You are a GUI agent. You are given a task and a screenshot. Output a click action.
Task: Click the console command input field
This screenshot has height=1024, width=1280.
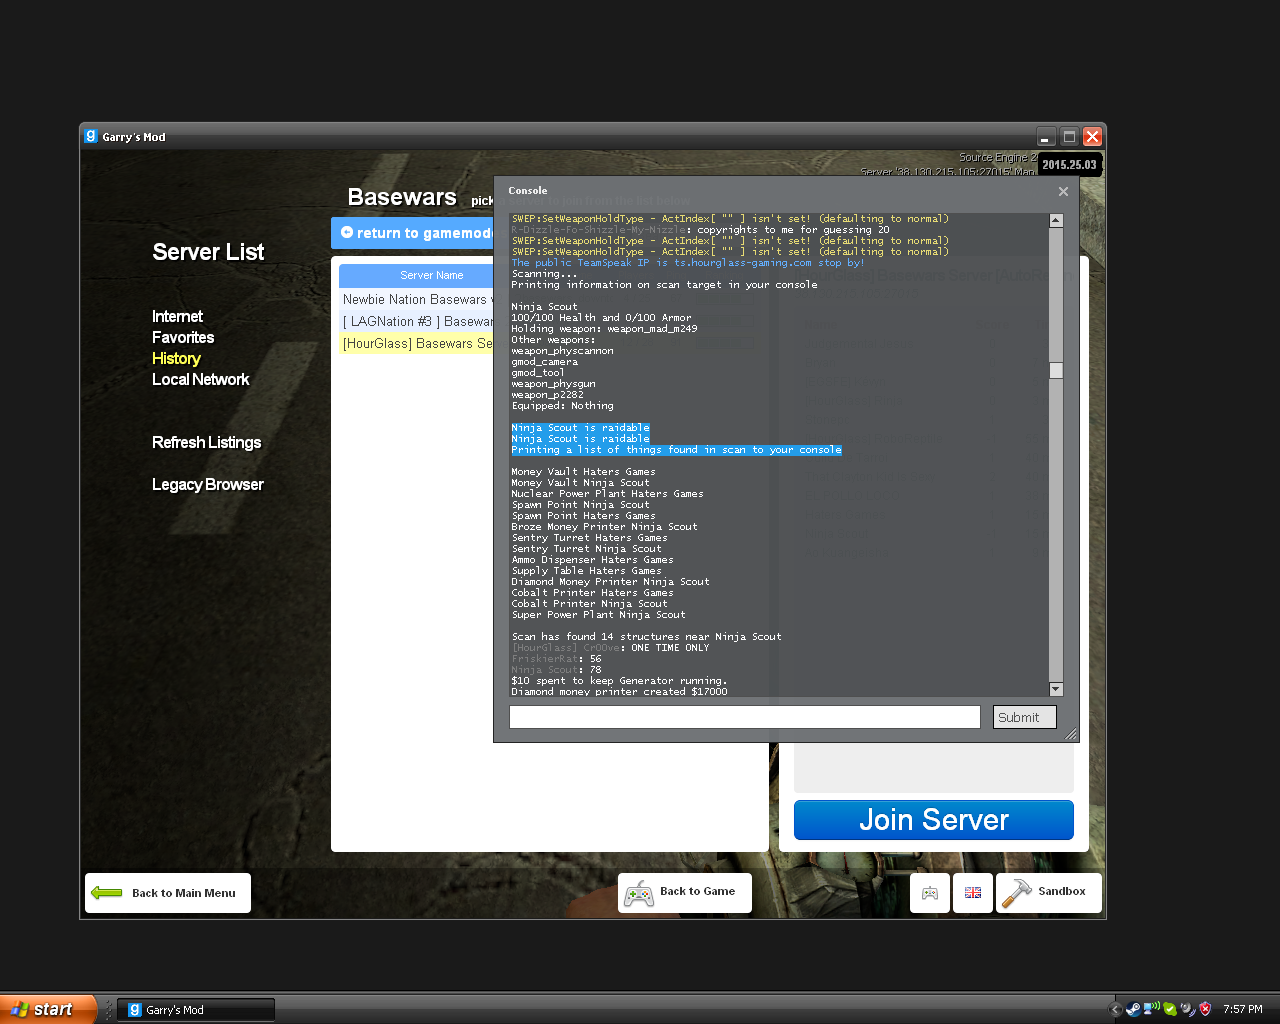pos(745,717)
